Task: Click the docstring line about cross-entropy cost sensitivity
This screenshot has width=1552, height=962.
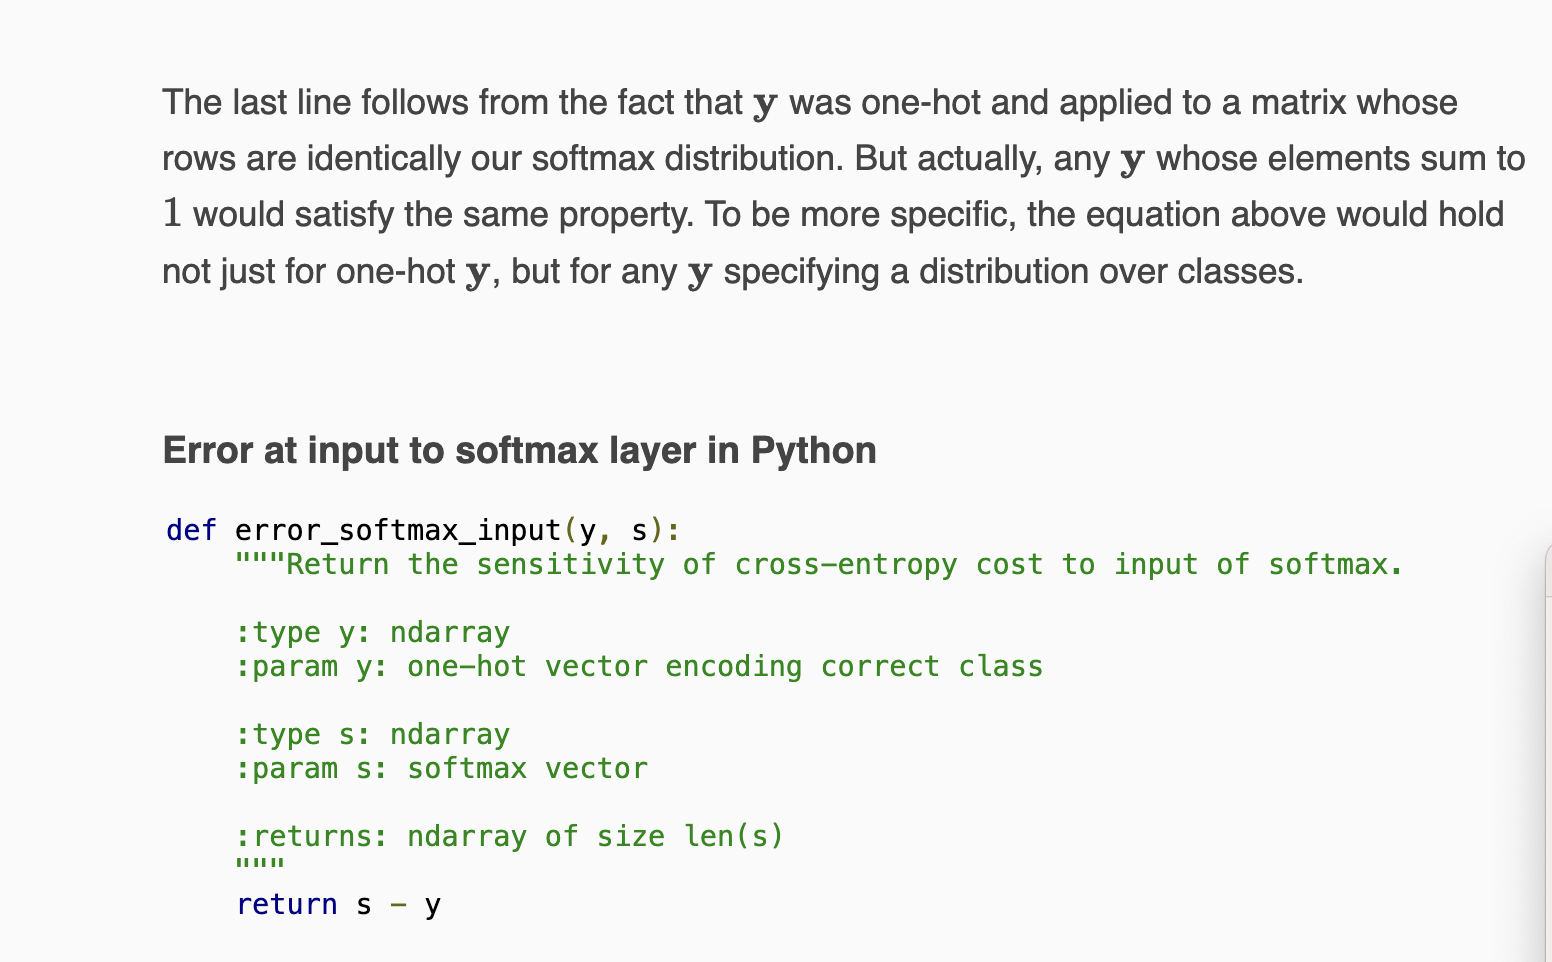Action: click(820, 565)
